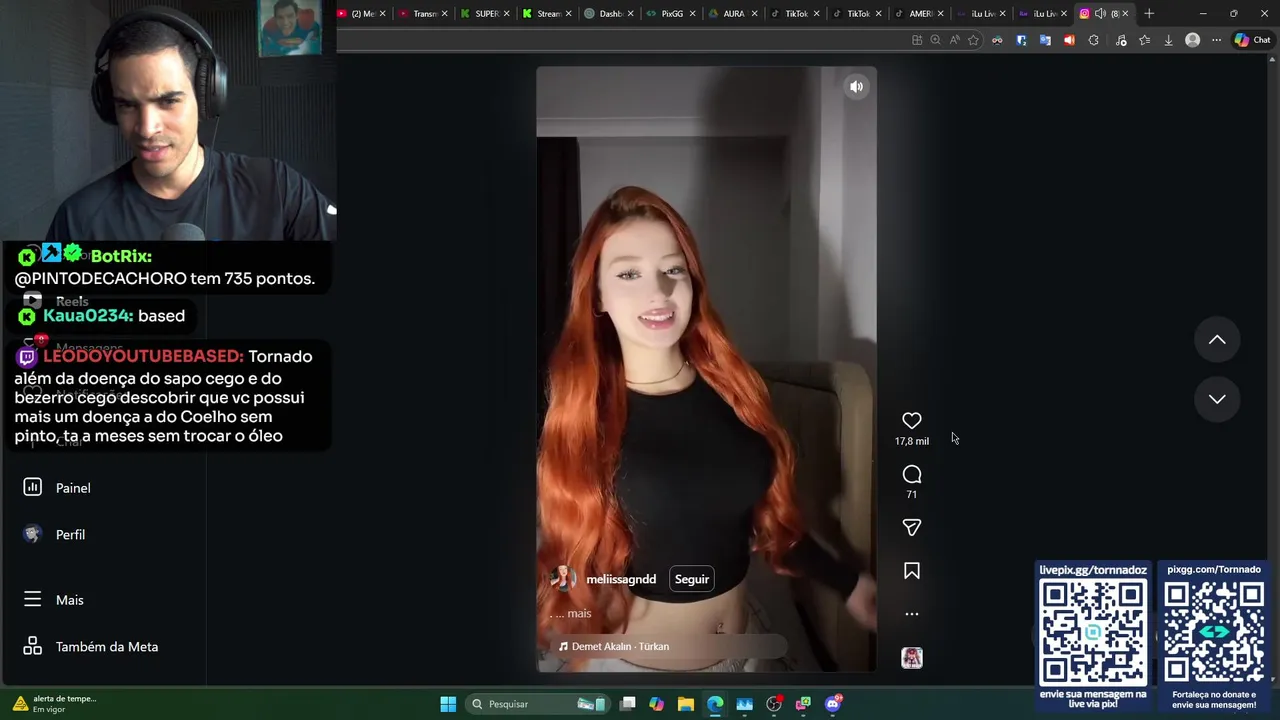Click the pixgg.com/Tornnado QR code
The width and height of the screenshot is (1280, 720).
pyautogui.click(x=1214, y=632)
